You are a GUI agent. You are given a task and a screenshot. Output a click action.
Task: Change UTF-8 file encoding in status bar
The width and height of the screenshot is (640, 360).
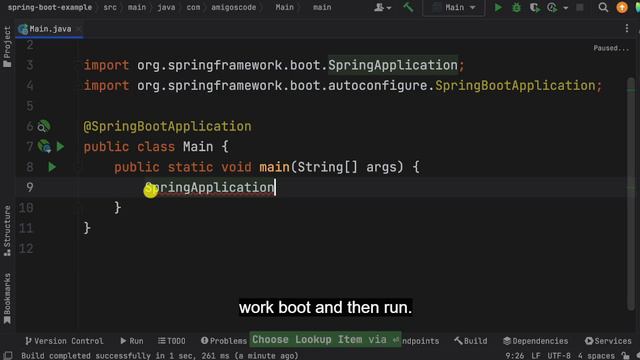click(x=559, y=356)
